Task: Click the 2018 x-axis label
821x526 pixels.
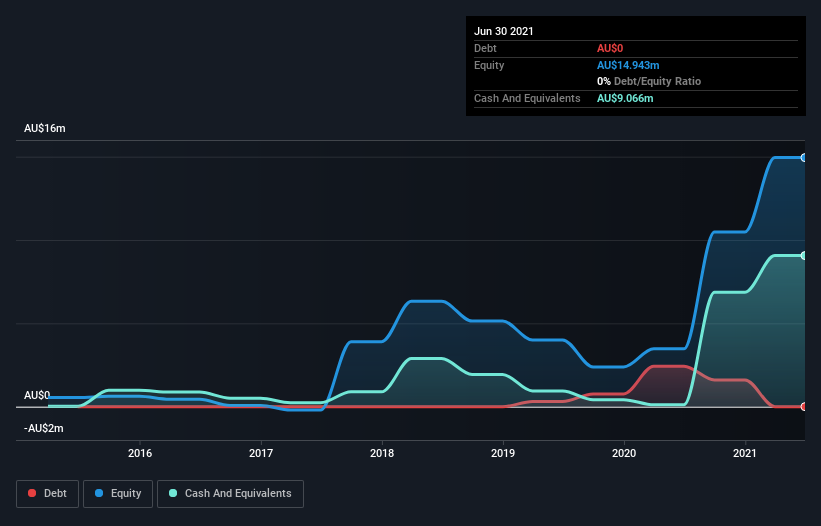Action: (x=382, y=453)
